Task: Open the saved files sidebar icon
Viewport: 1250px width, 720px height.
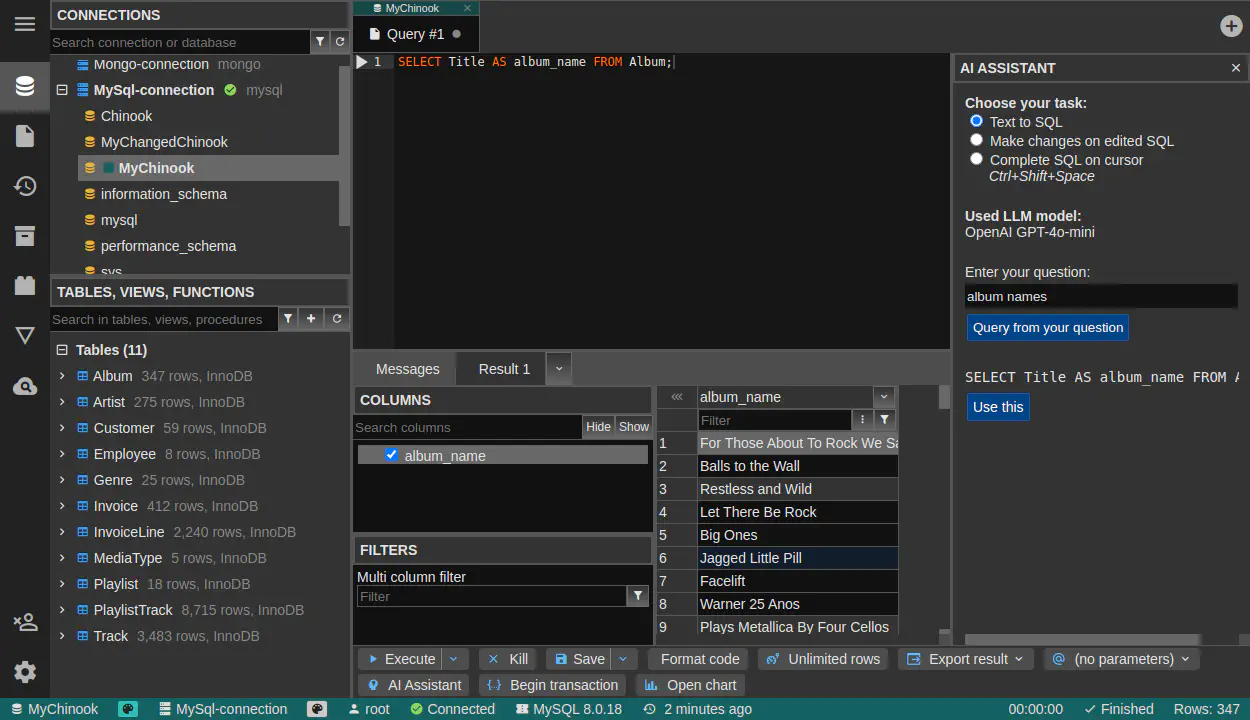Action: coord(25,136)
